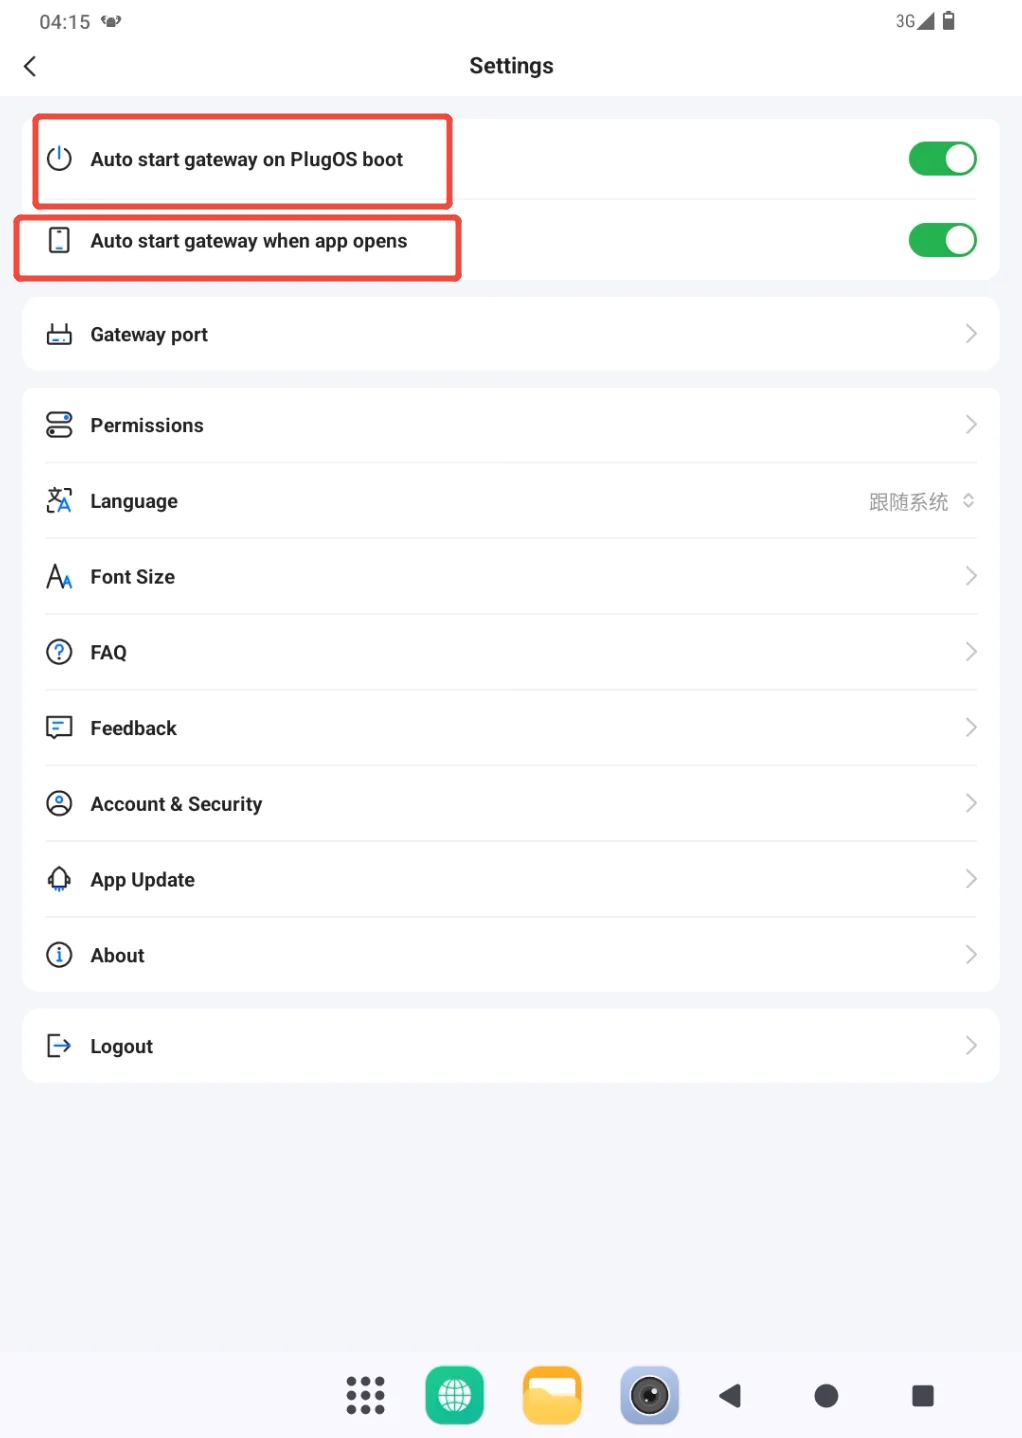
Task: Tap the FAQ question mark icon
Action: pyautogui.click(x=59, y=652)
